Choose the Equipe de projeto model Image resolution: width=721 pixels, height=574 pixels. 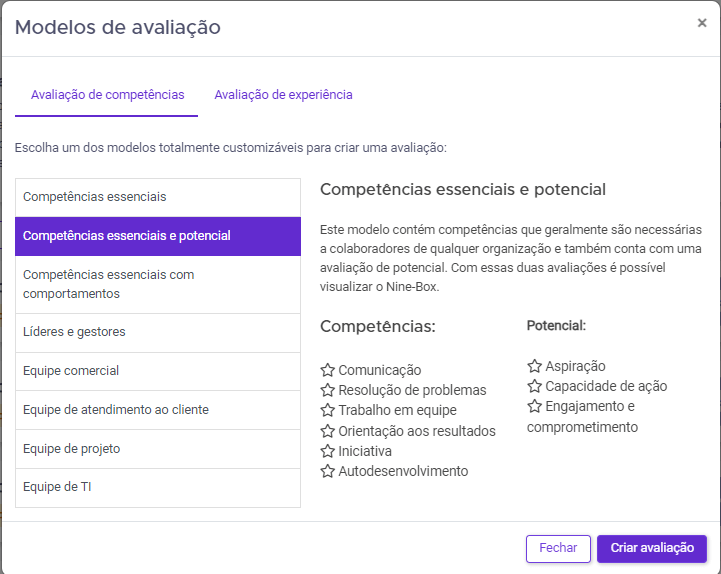pos(158,449)
